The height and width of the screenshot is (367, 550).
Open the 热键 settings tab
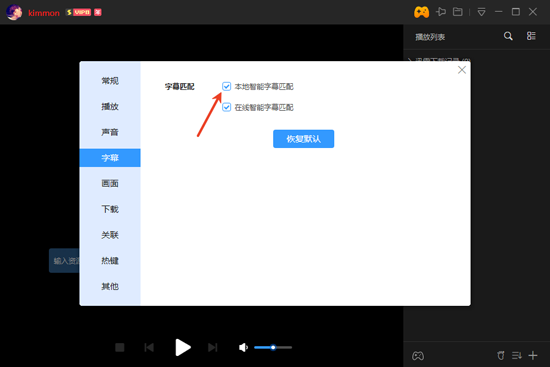[x=110, y=261]
